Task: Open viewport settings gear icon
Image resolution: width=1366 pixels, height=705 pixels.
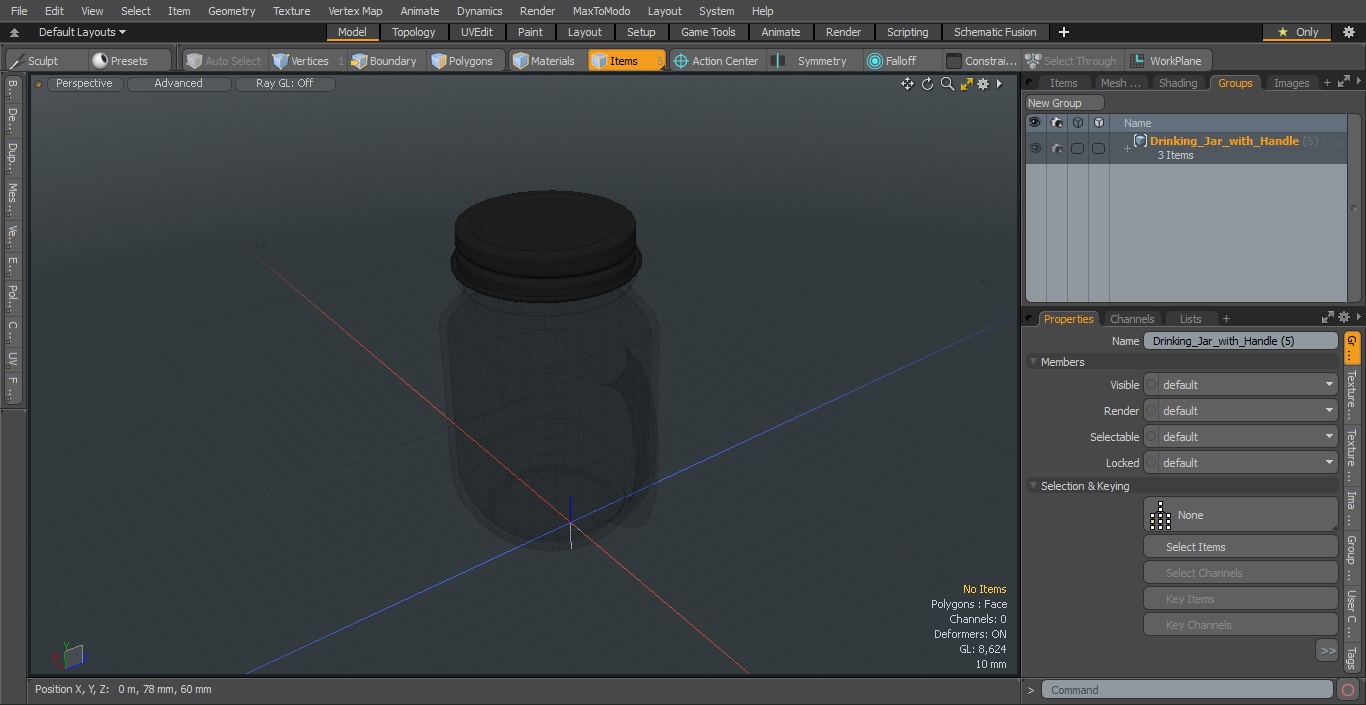Action: [983, 84]
